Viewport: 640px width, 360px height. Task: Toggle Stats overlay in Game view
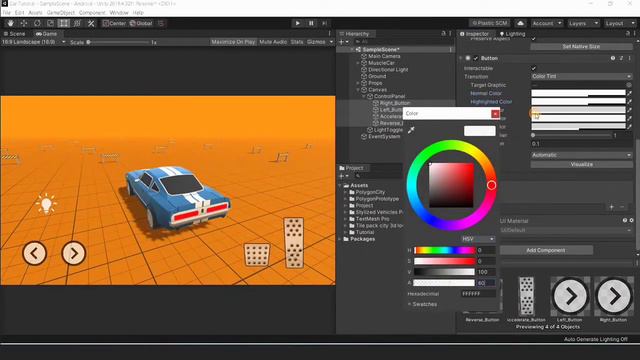[297, 42]
